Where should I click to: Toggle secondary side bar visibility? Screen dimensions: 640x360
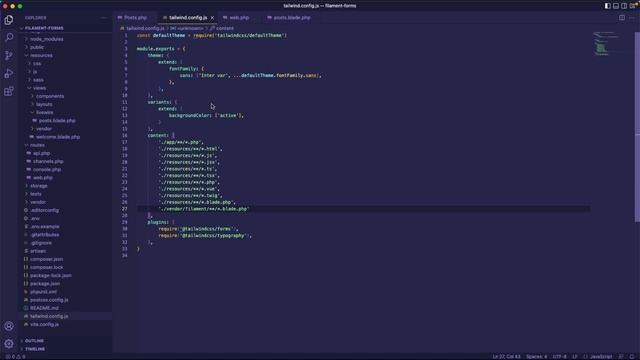click(x=624, y=6)
